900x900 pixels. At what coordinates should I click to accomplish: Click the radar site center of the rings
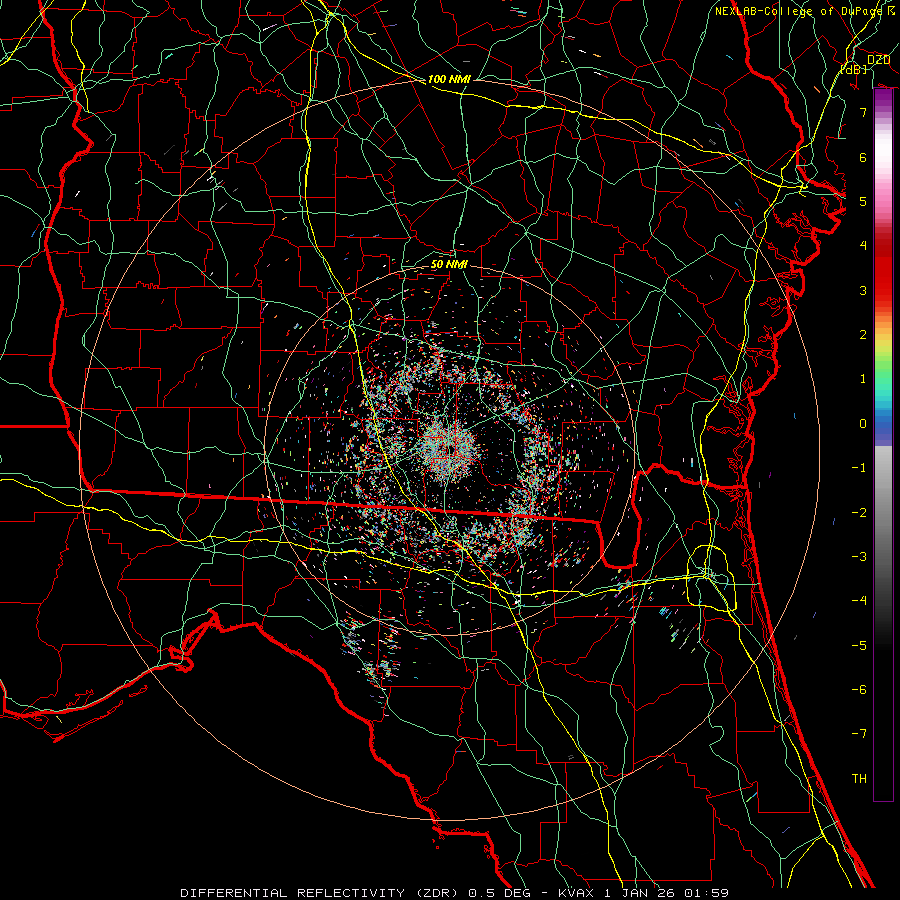pyautogui.click(x=449, y=449)
